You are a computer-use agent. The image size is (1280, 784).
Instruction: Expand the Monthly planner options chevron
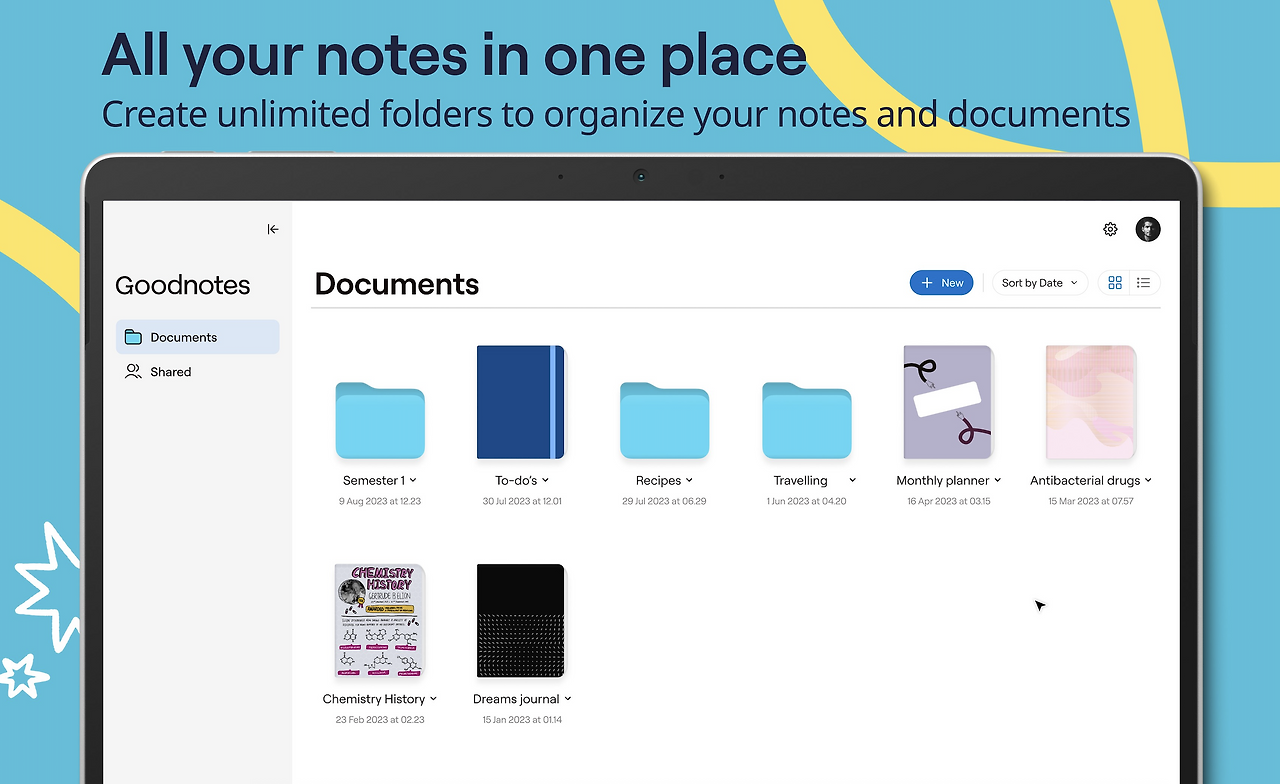pos(997,481)
